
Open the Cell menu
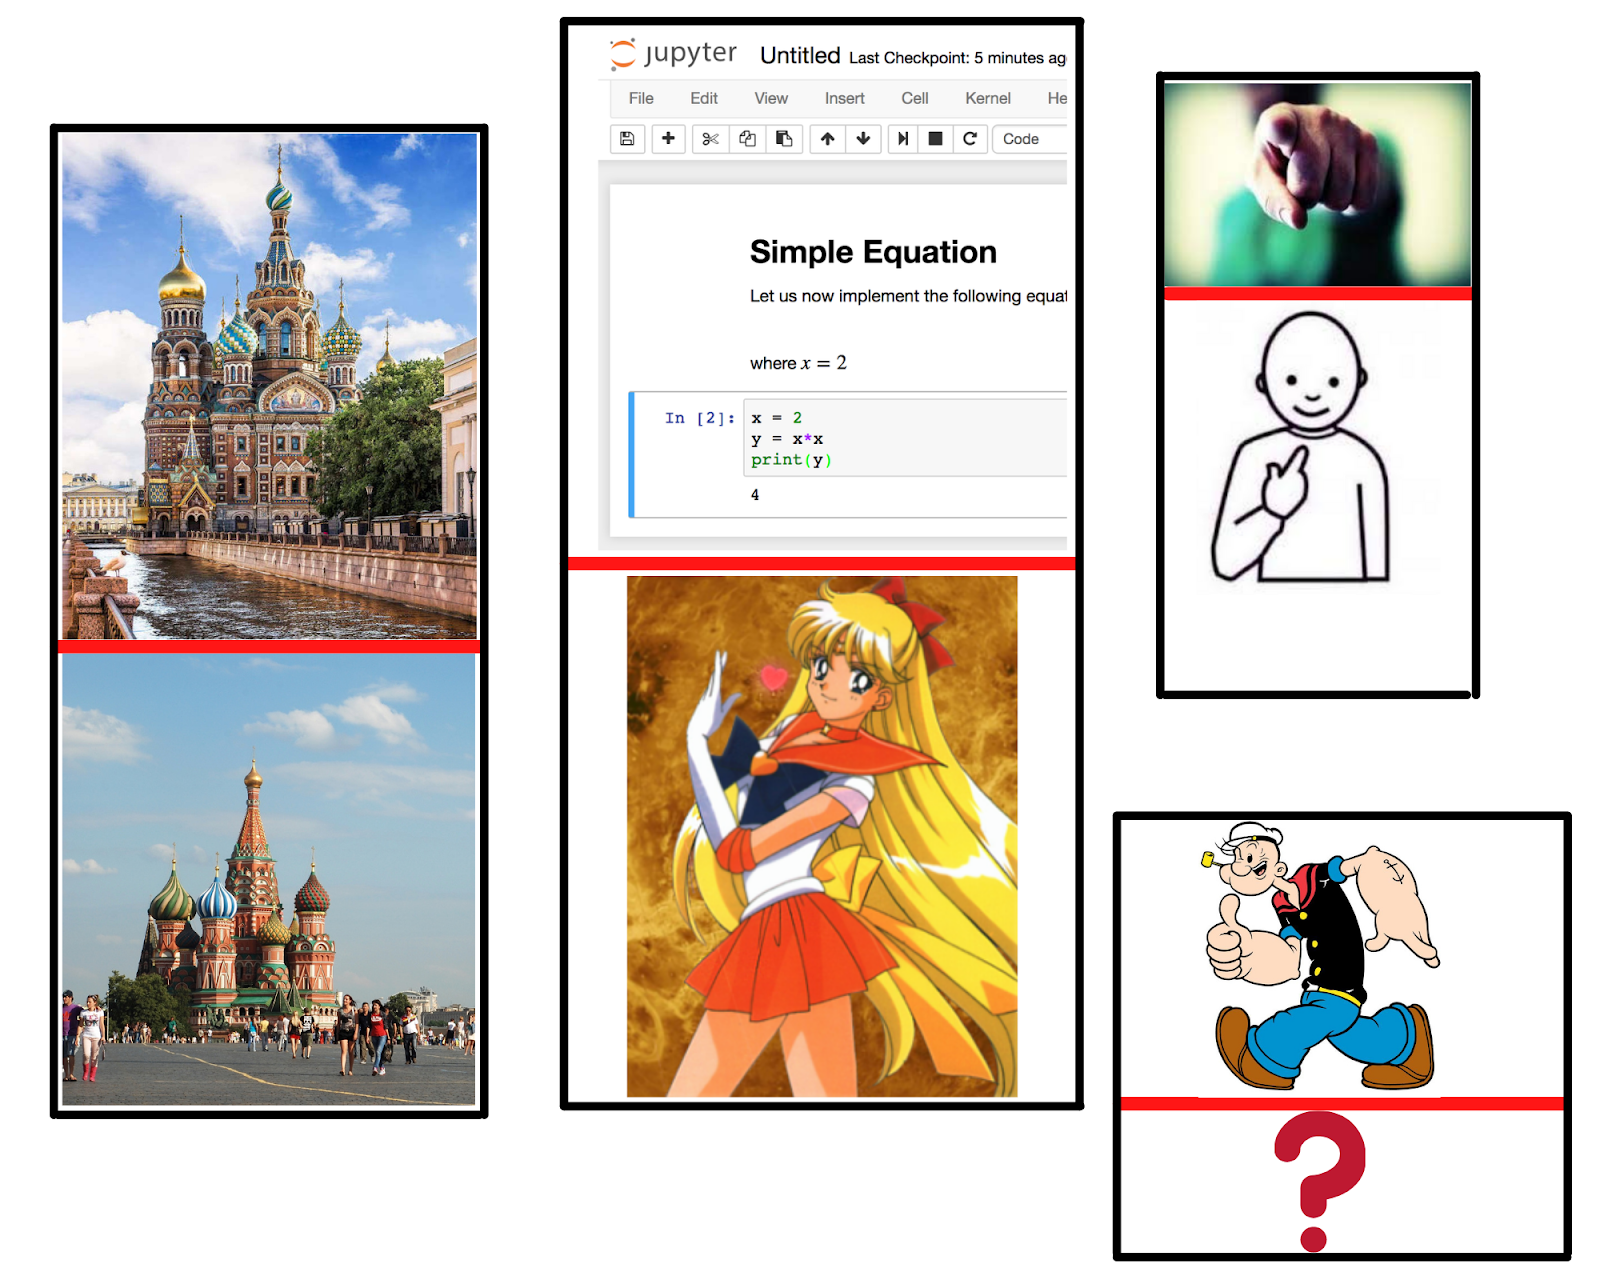914,98
